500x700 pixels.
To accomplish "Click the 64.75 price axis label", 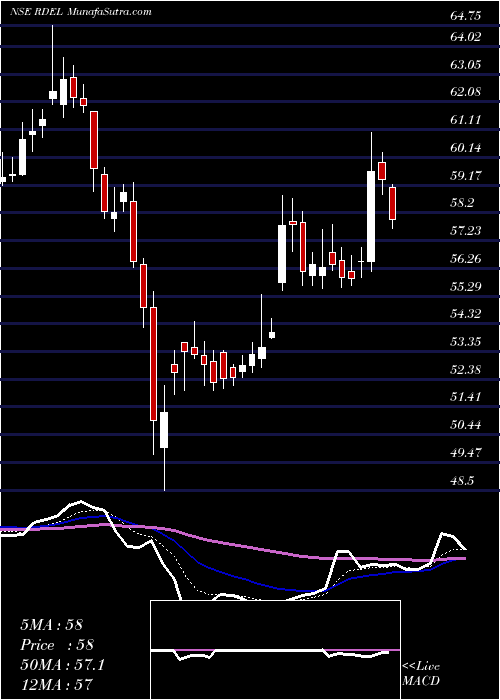I will [466, 16].
